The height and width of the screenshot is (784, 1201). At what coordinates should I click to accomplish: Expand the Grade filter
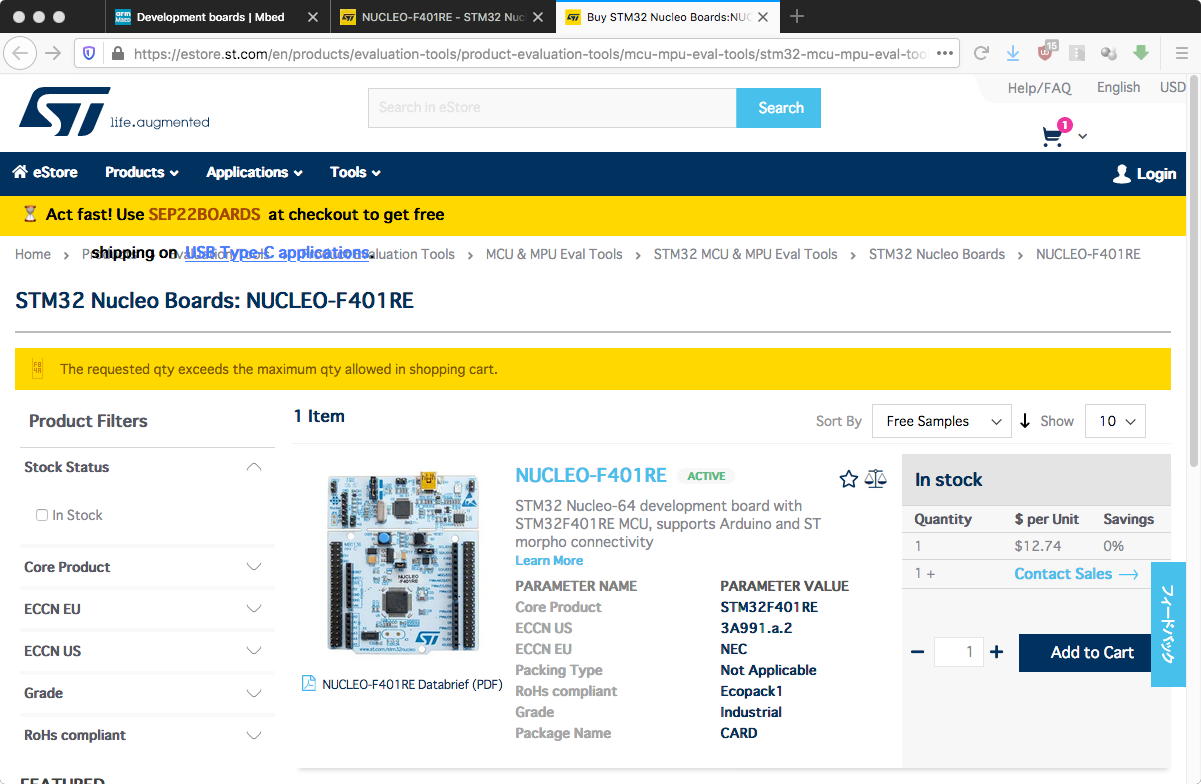point(254,693)
